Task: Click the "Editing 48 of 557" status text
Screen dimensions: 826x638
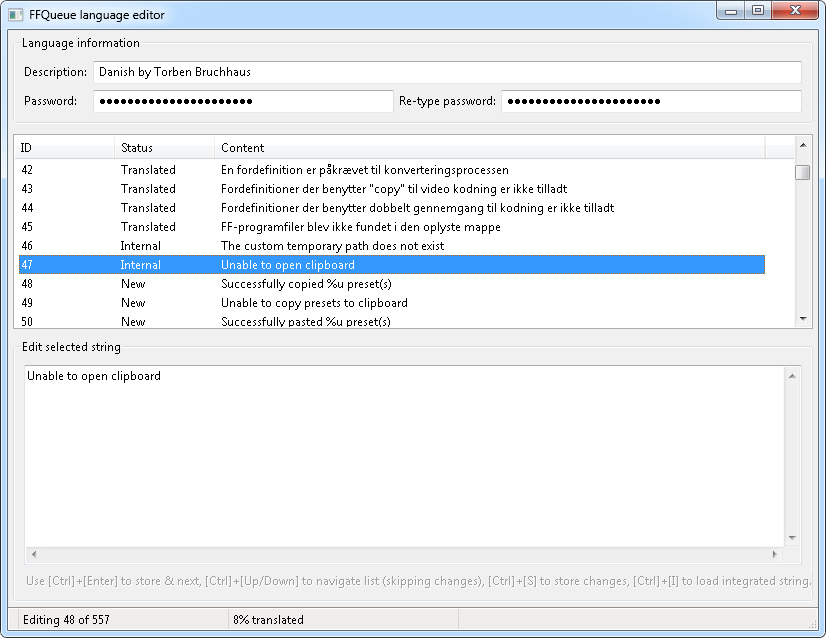Action: 66,620
